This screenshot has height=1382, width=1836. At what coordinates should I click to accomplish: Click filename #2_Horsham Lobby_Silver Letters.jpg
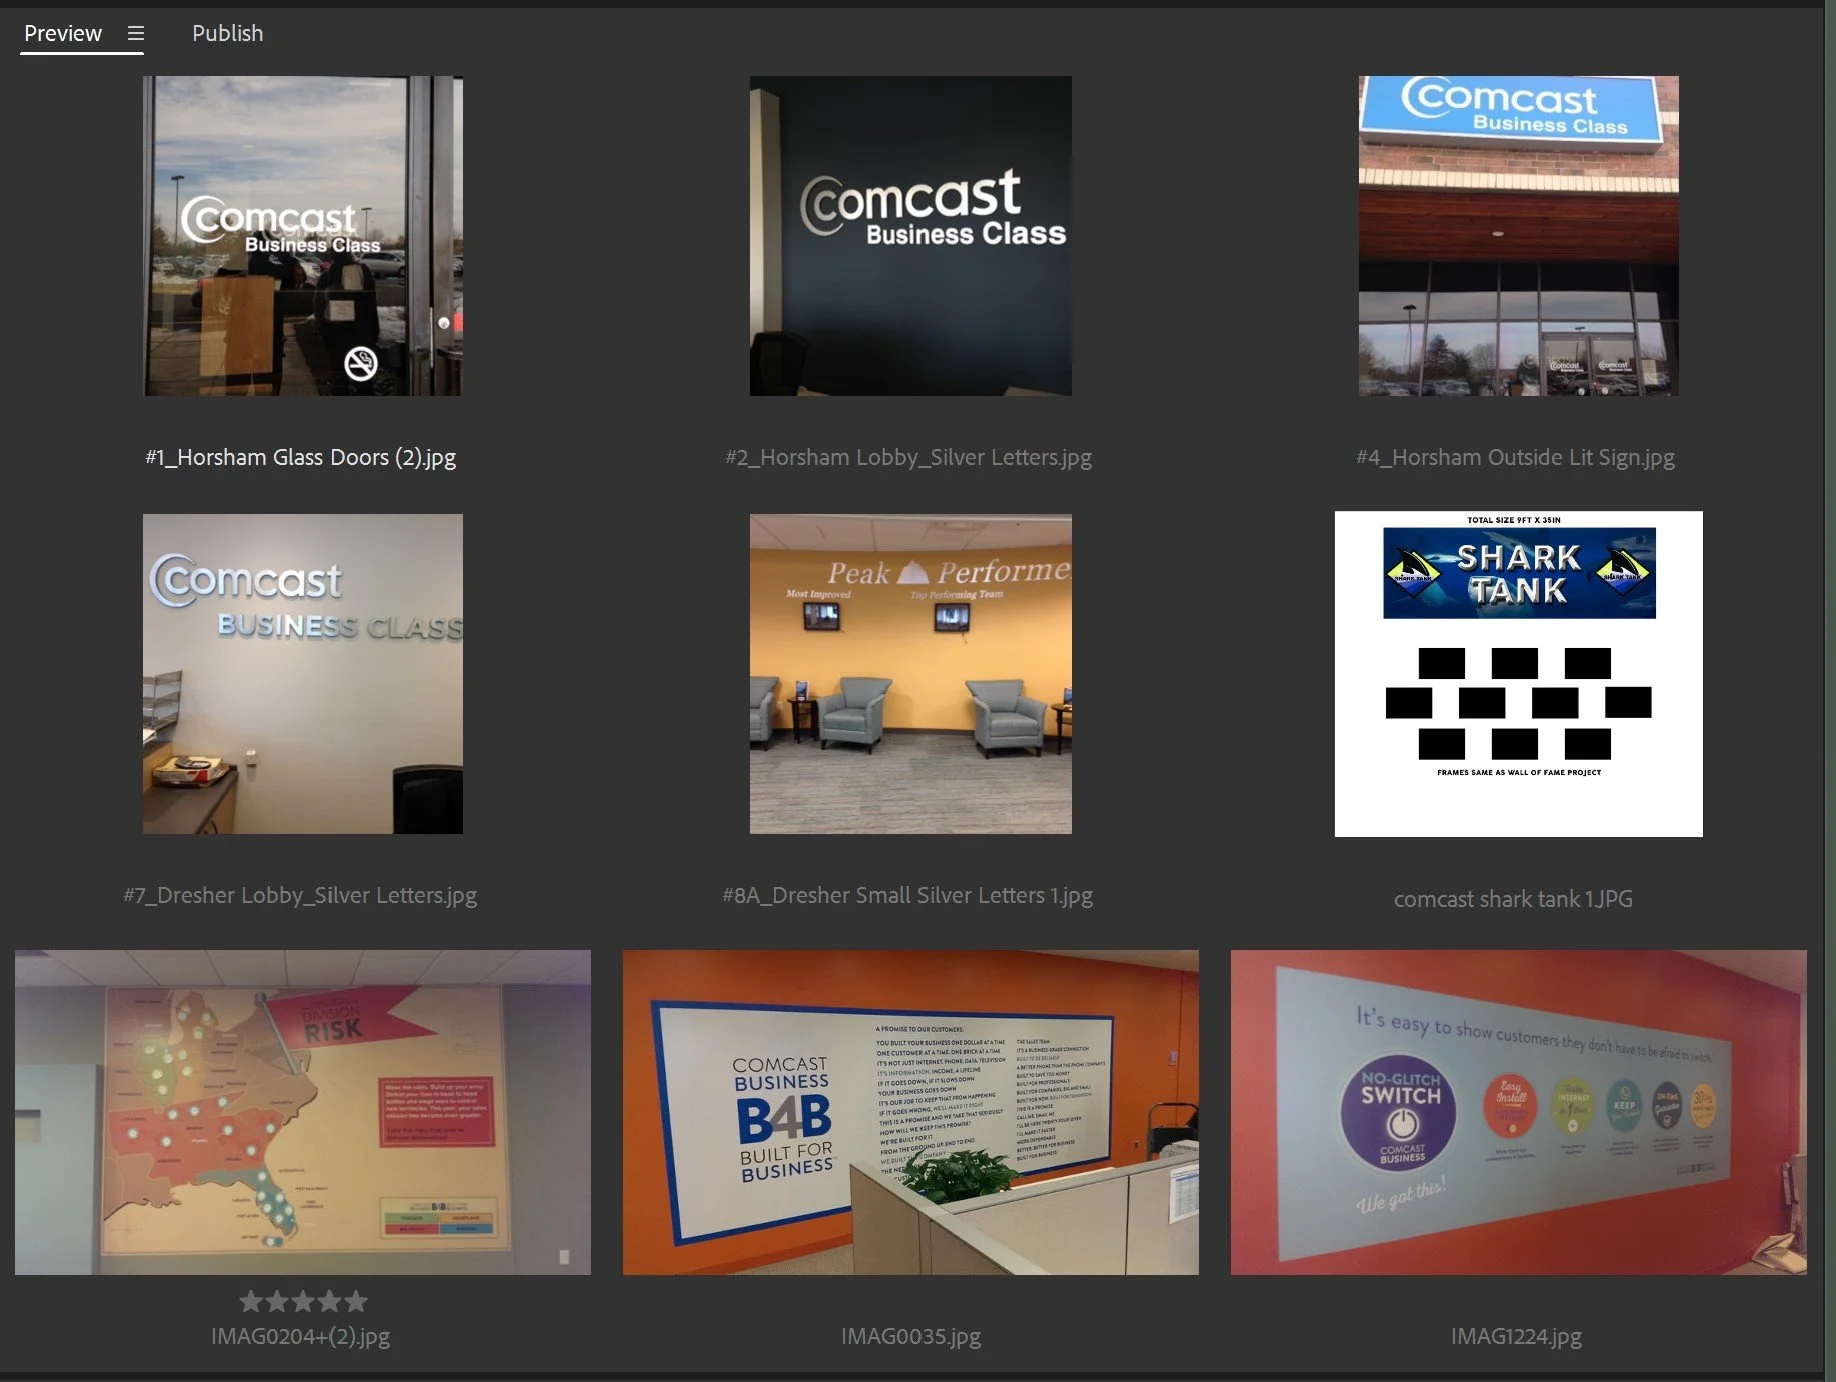909,457
